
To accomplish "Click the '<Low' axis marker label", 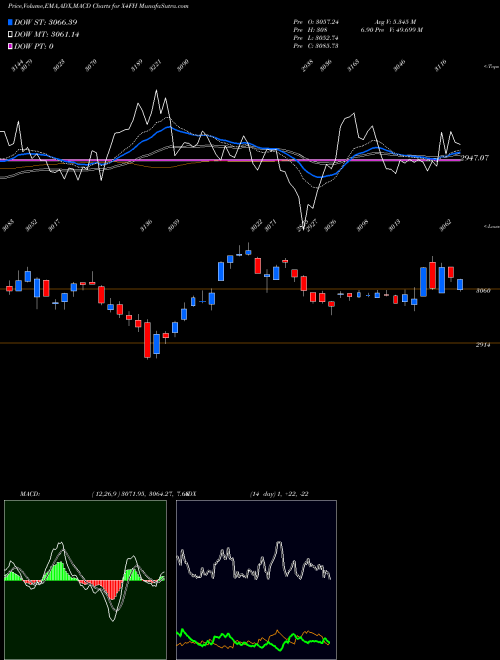I will tap(491, 226).
